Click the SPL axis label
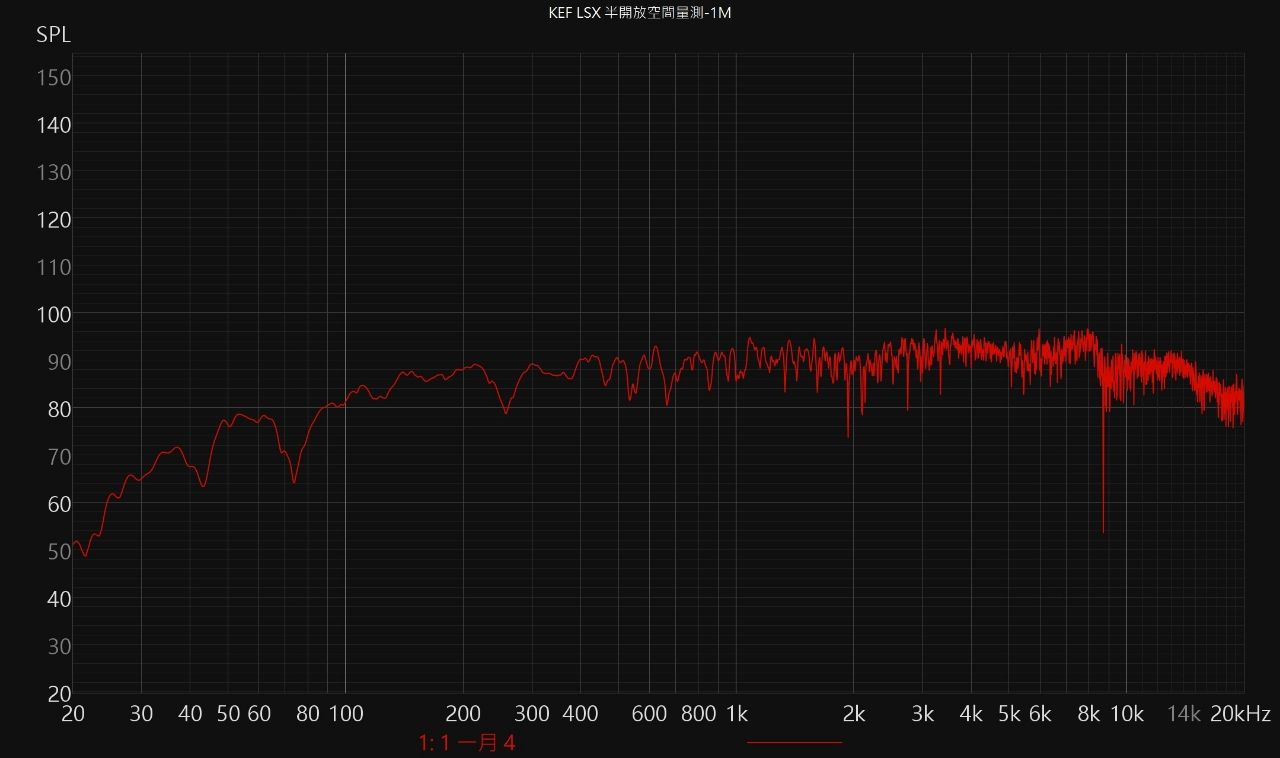Screen dimensions: 1280x758 pyautogui.click(x=53, y=35)
